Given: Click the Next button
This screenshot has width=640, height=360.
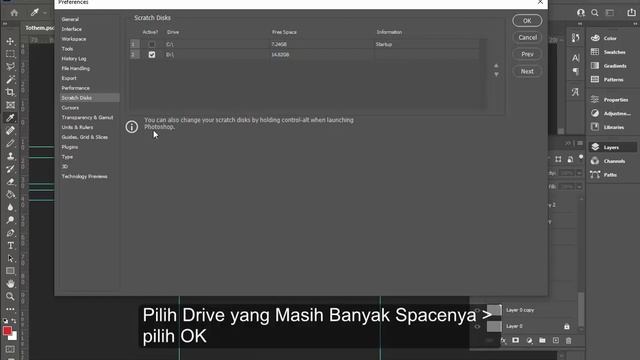Looking at the screenshot, I should point(527,71).
